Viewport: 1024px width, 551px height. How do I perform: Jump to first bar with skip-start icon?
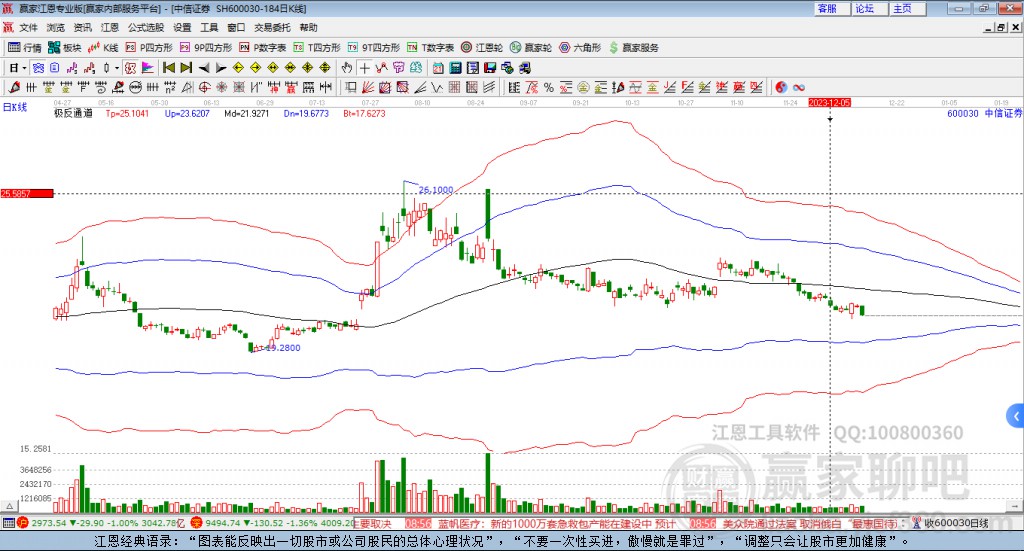[169, 68]
